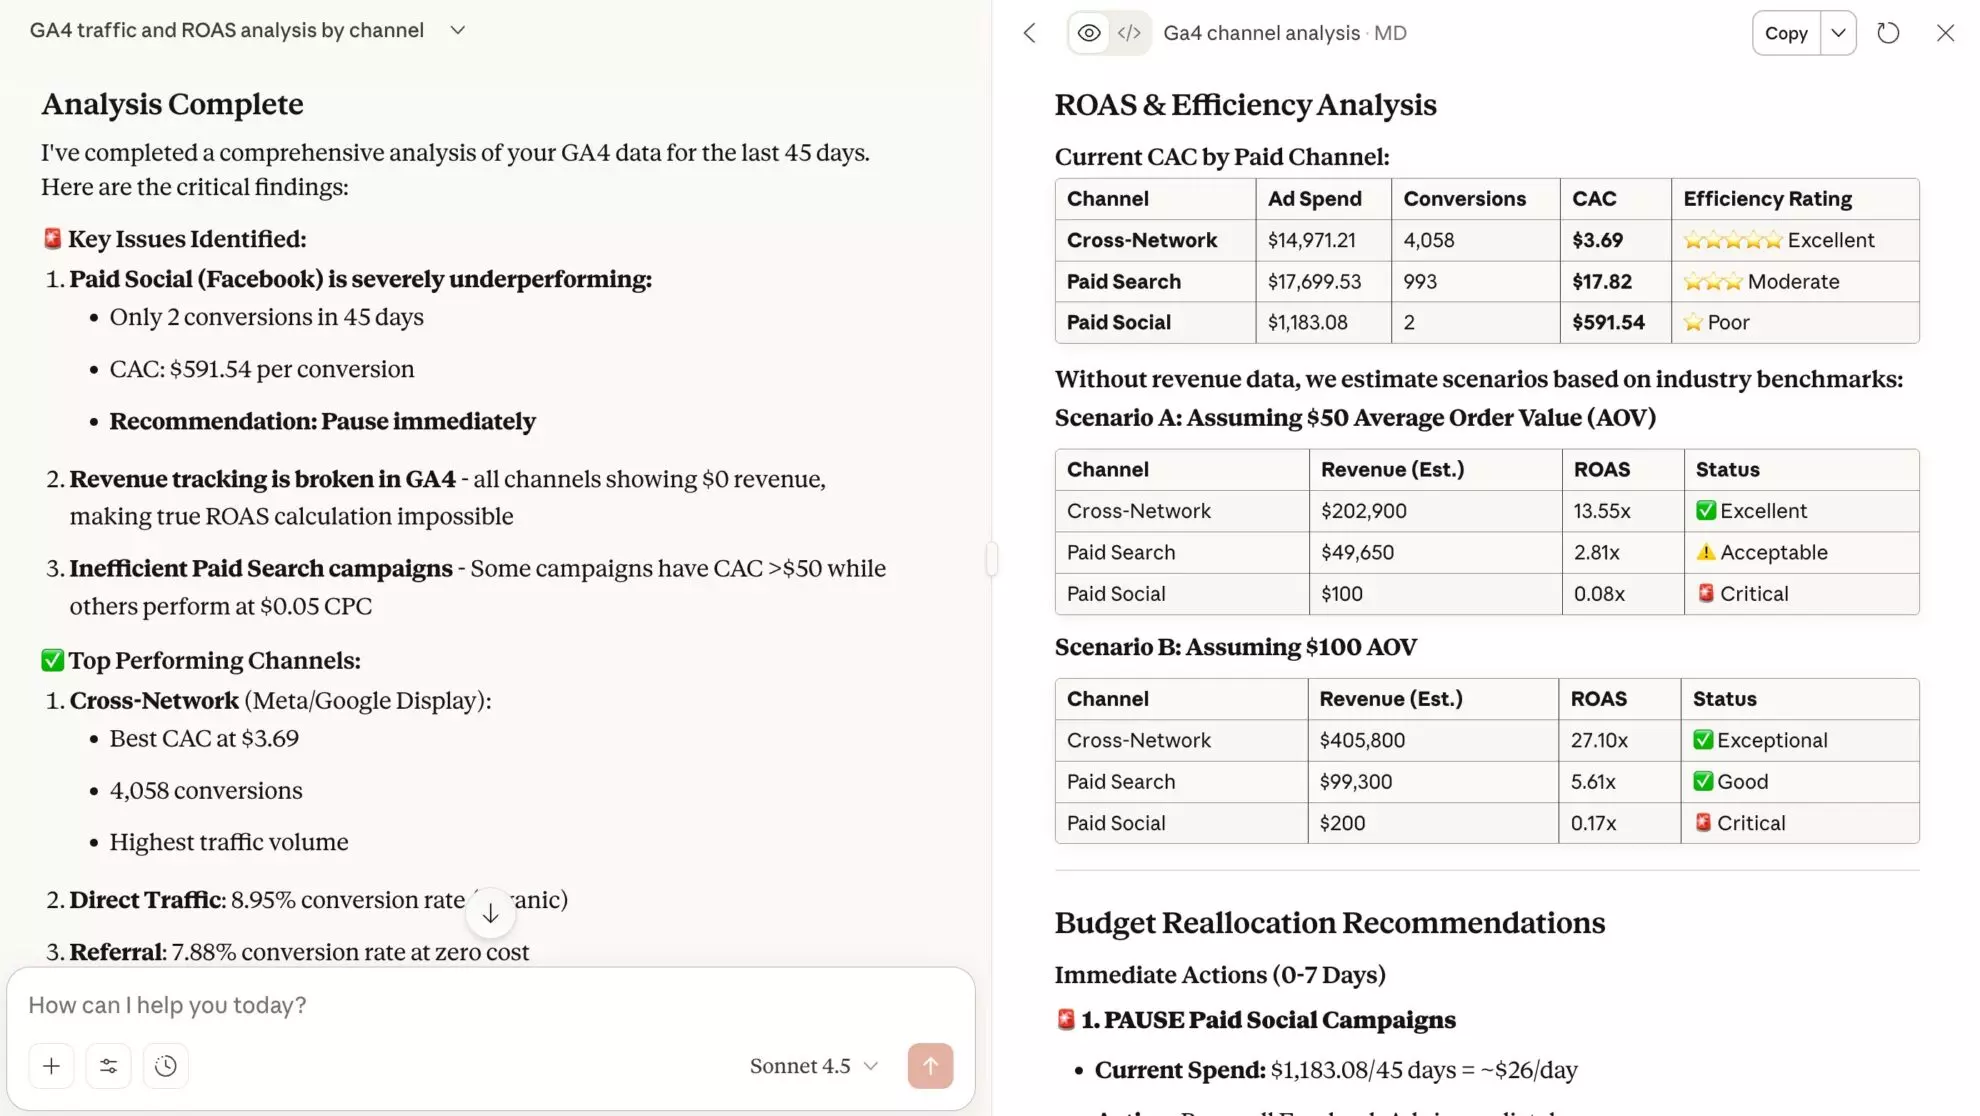1980x1116 pixels.
Task: Click the Copy button
Action: pyautogui.click(x=1785, y=32)
